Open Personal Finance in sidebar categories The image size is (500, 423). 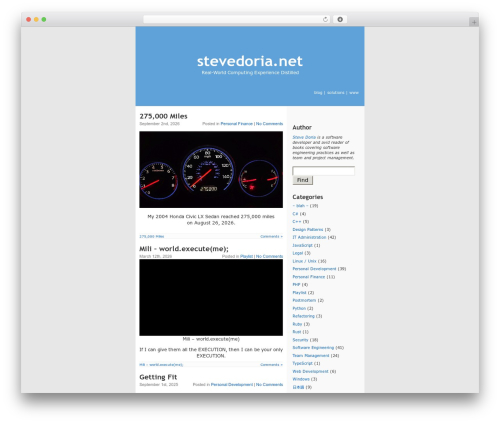click(x=308, y=277)
